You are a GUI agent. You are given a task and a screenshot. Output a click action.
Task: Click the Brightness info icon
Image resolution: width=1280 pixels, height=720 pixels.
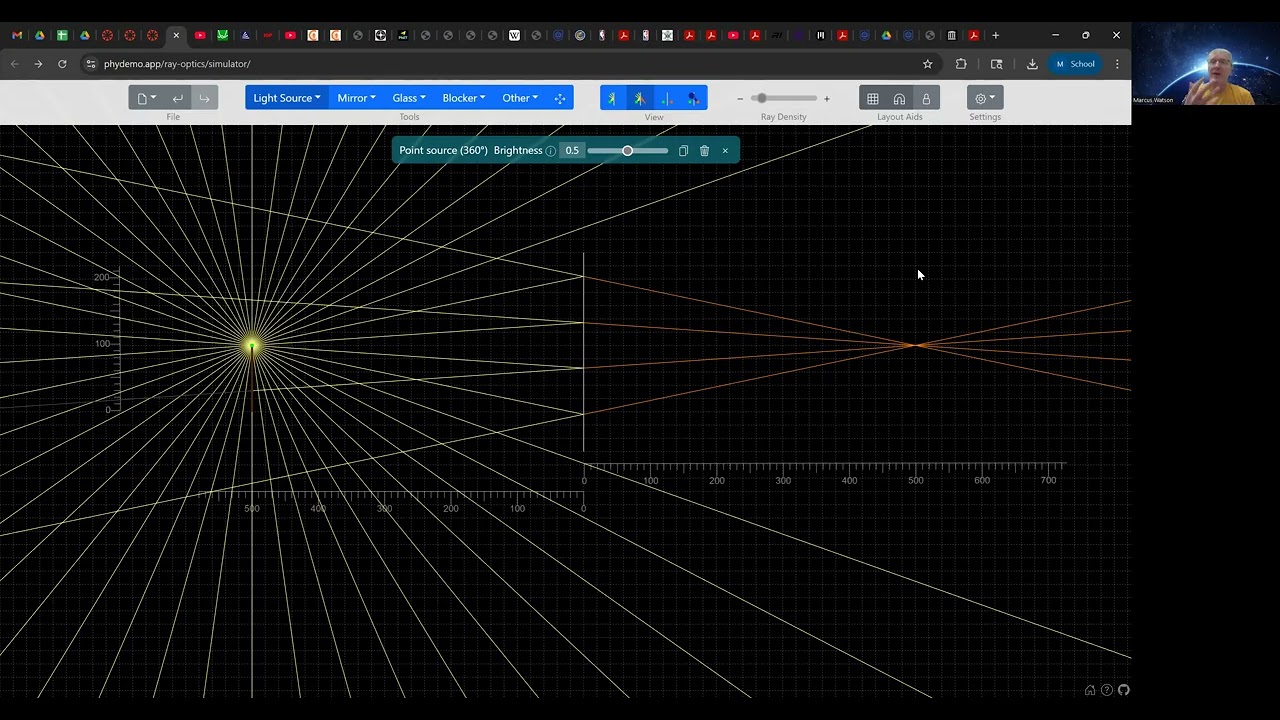click(551, 151)
